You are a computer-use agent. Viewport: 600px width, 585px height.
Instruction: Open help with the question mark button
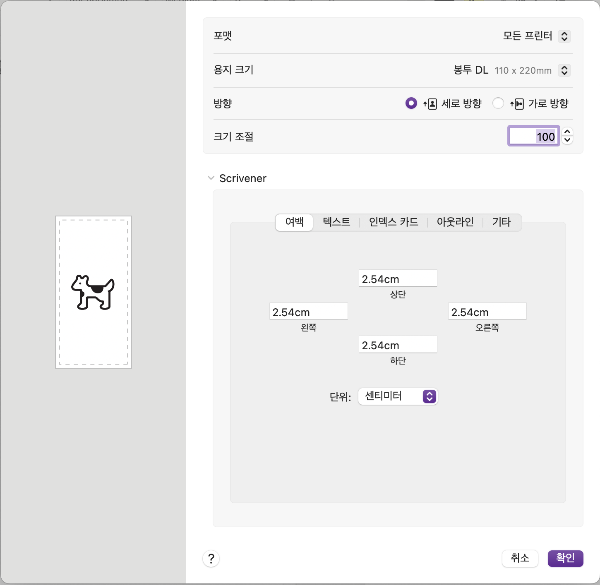(211, 559)
